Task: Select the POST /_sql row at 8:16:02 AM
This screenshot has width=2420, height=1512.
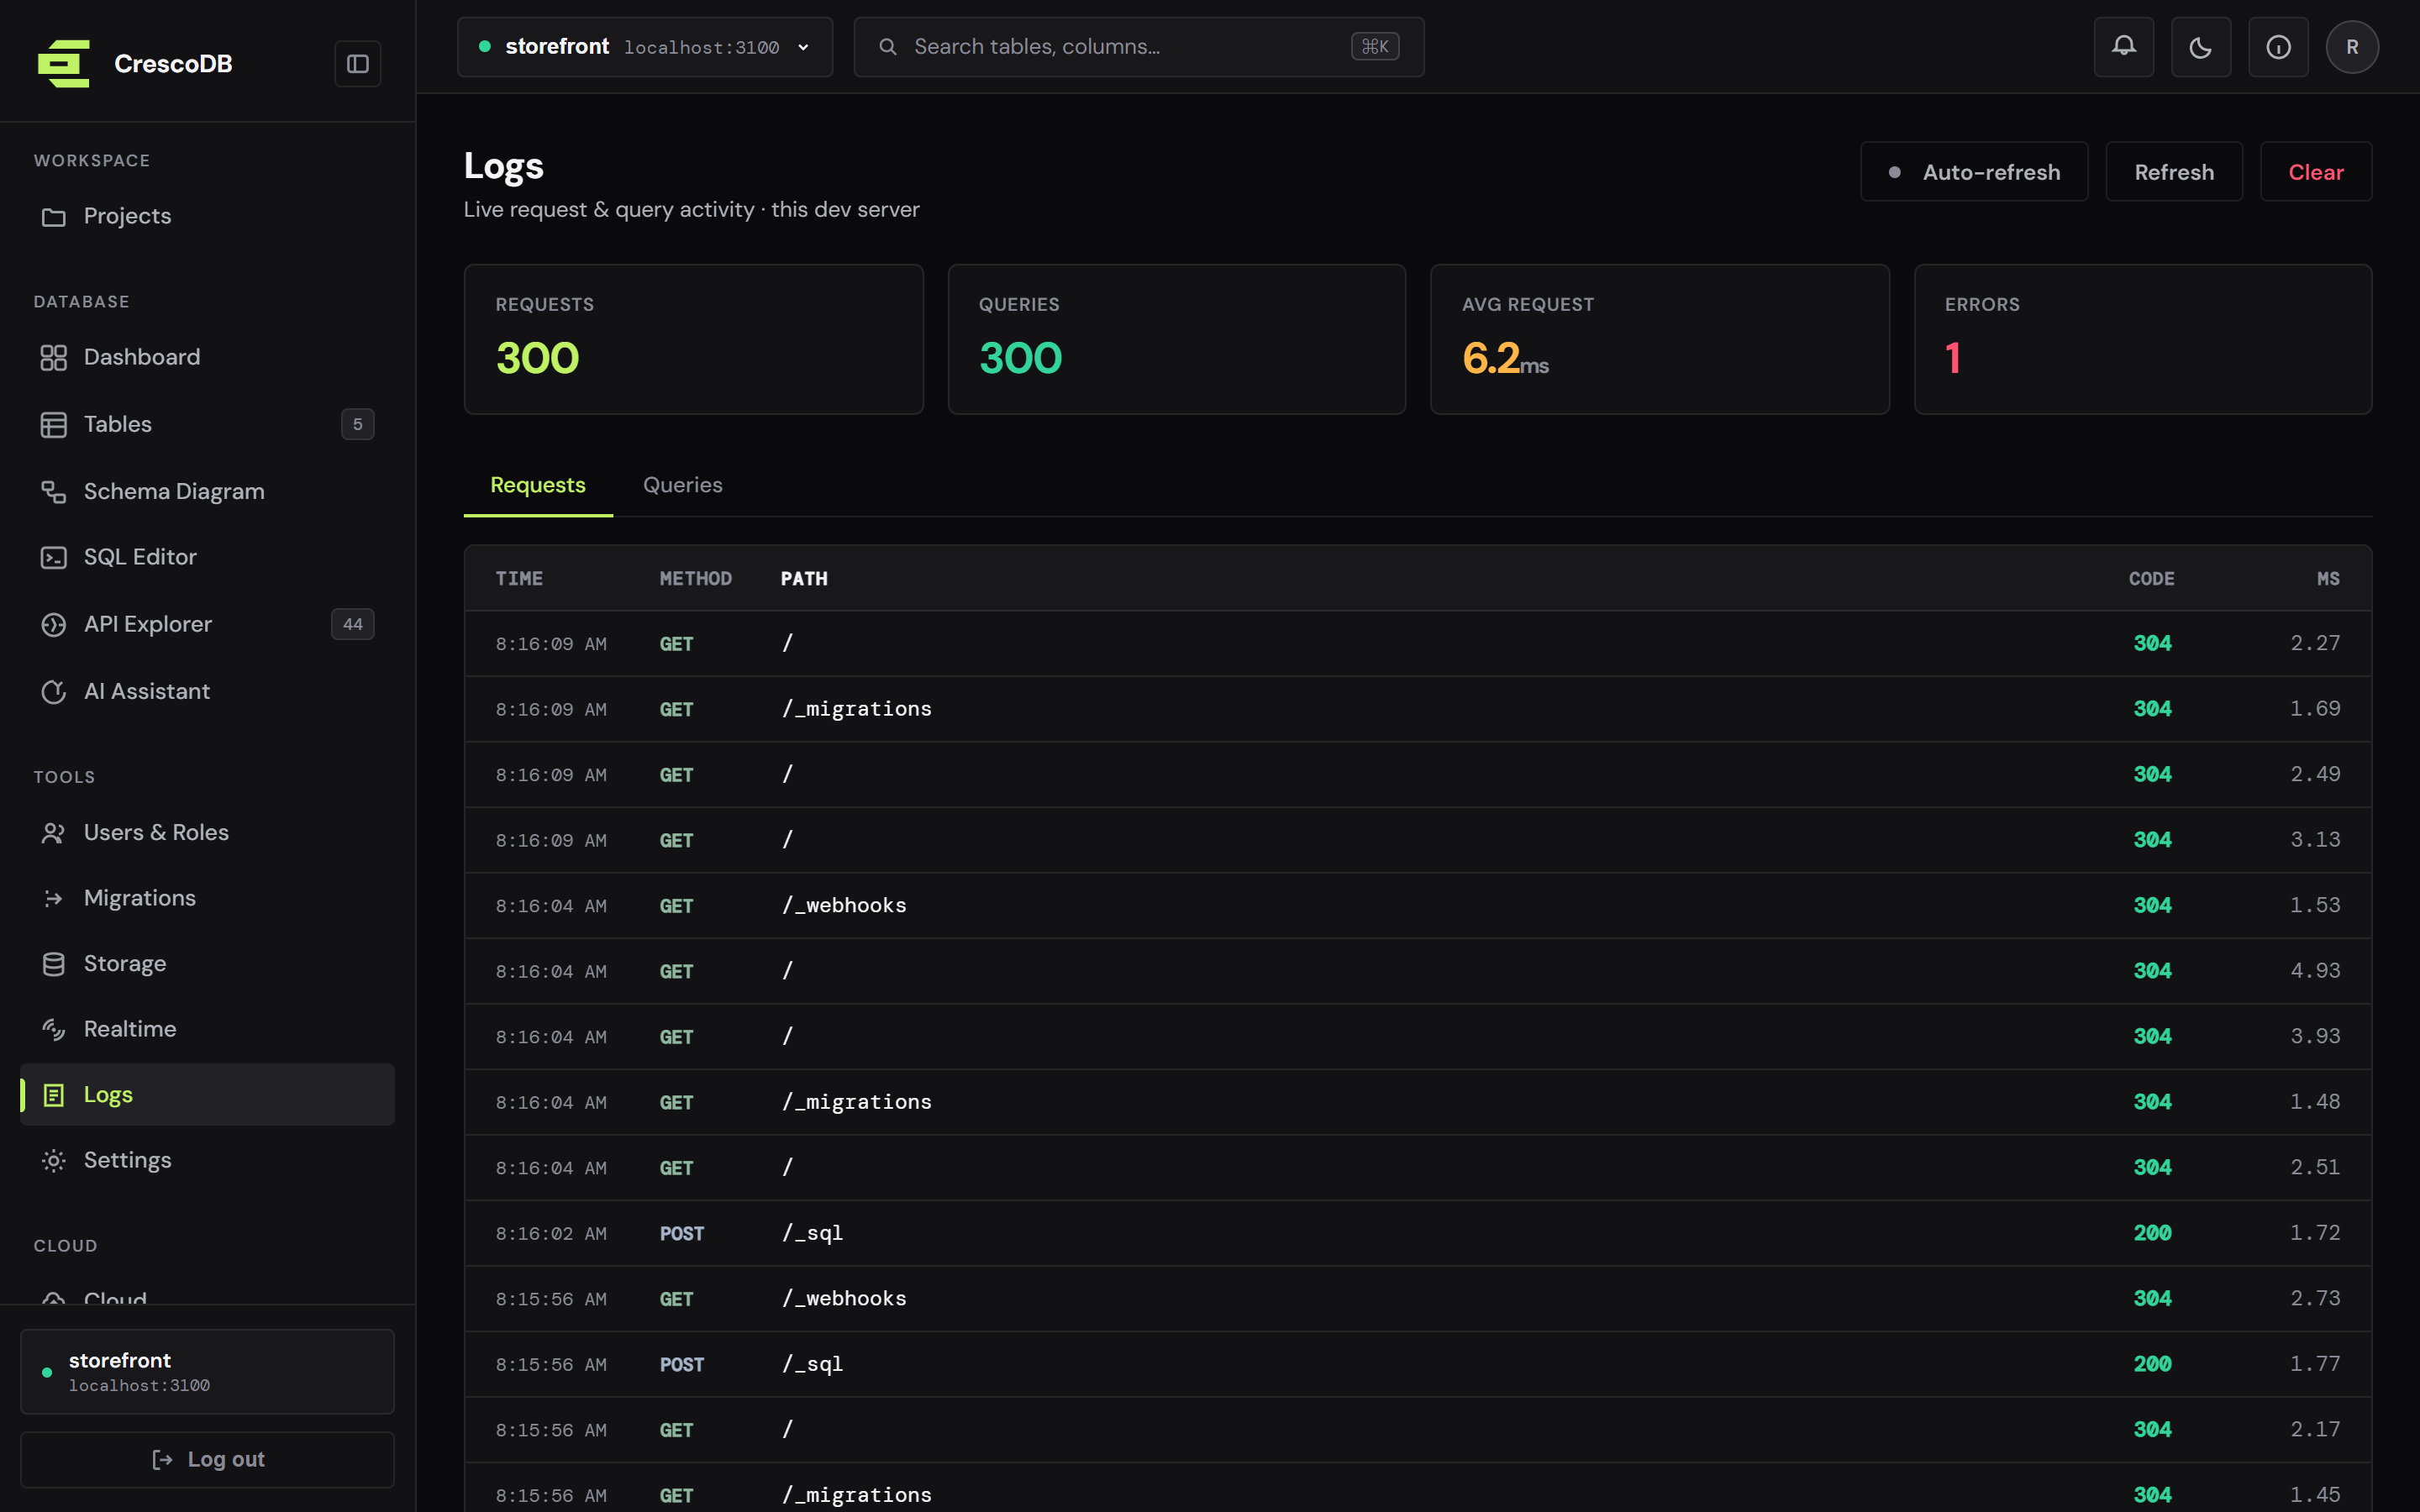Action: [1417, 1233]
